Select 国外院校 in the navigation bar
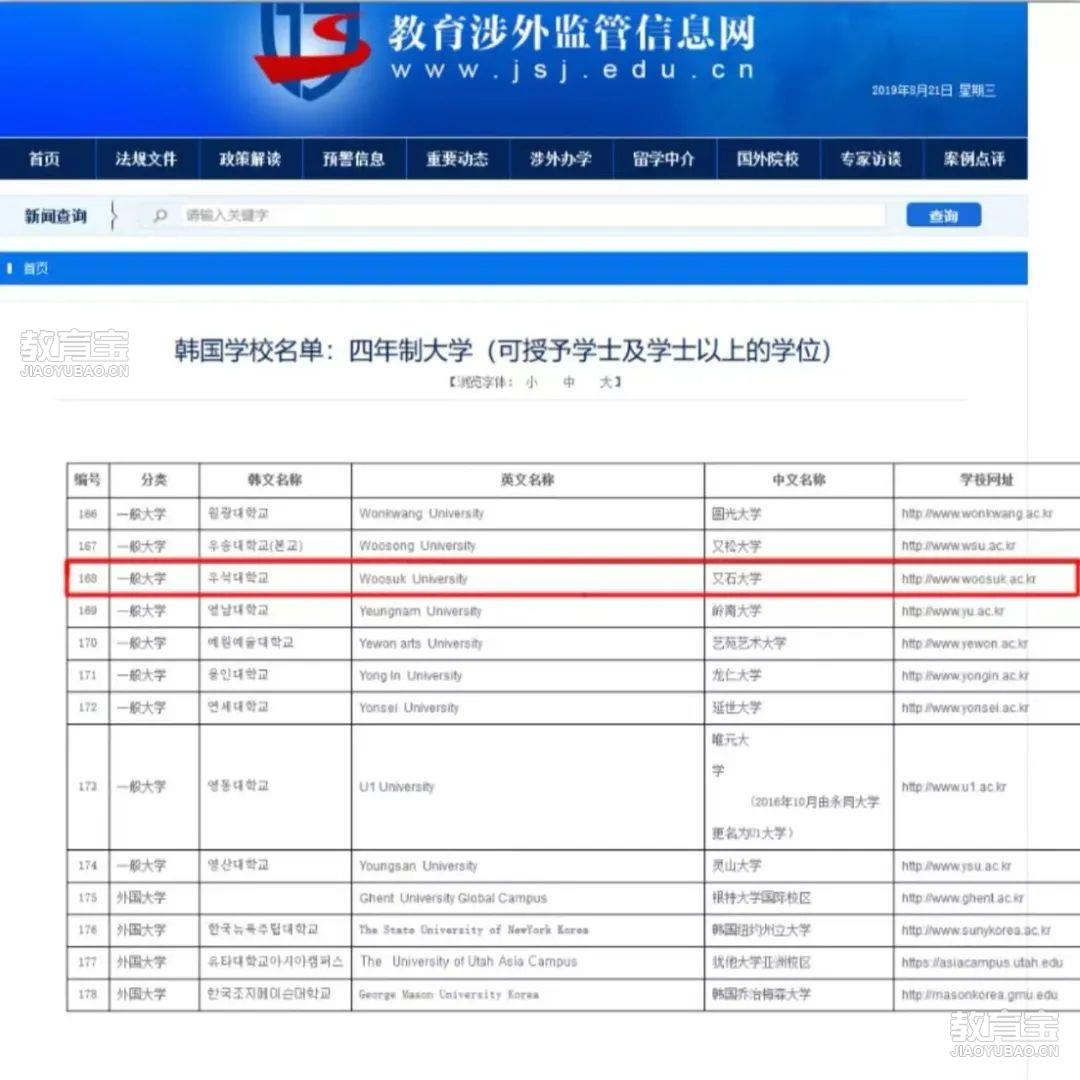1080x1080 pixels. (767, 159)
